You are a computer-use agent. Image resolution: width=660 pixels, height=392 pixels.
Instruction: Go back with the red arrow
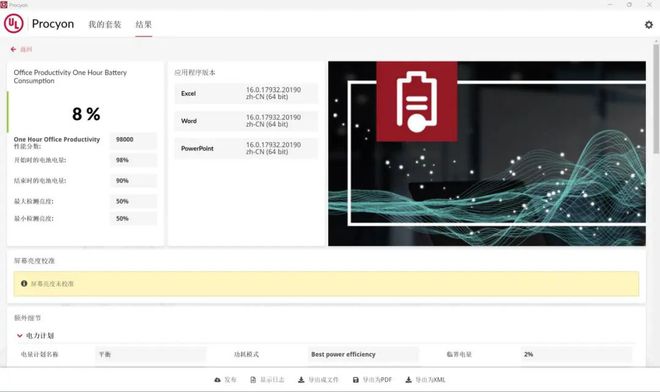(x=13, y=49)
